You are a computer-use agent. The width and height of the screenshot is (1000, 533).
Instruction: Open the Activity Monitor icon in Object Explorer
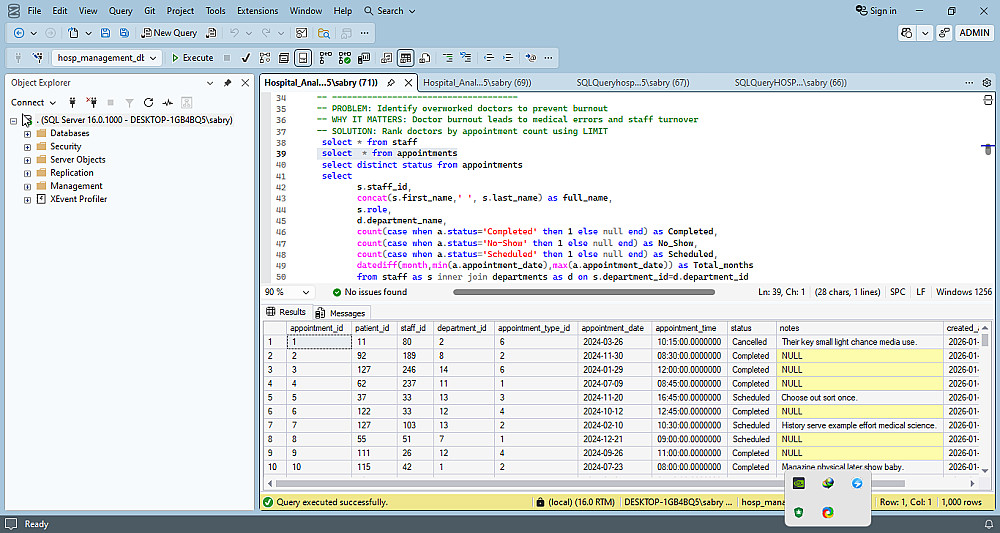pos(168,102)
